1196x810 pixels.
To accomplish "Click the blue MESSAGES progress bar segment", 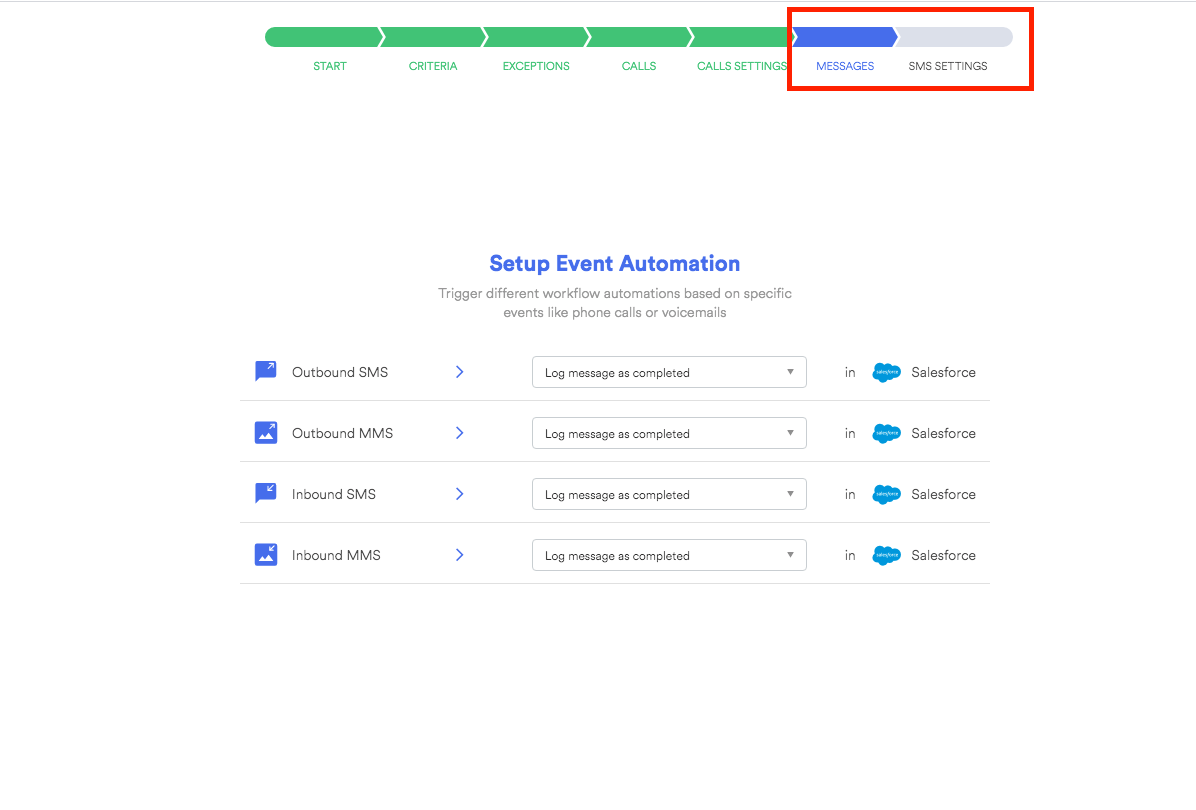I will click(845, 37).
